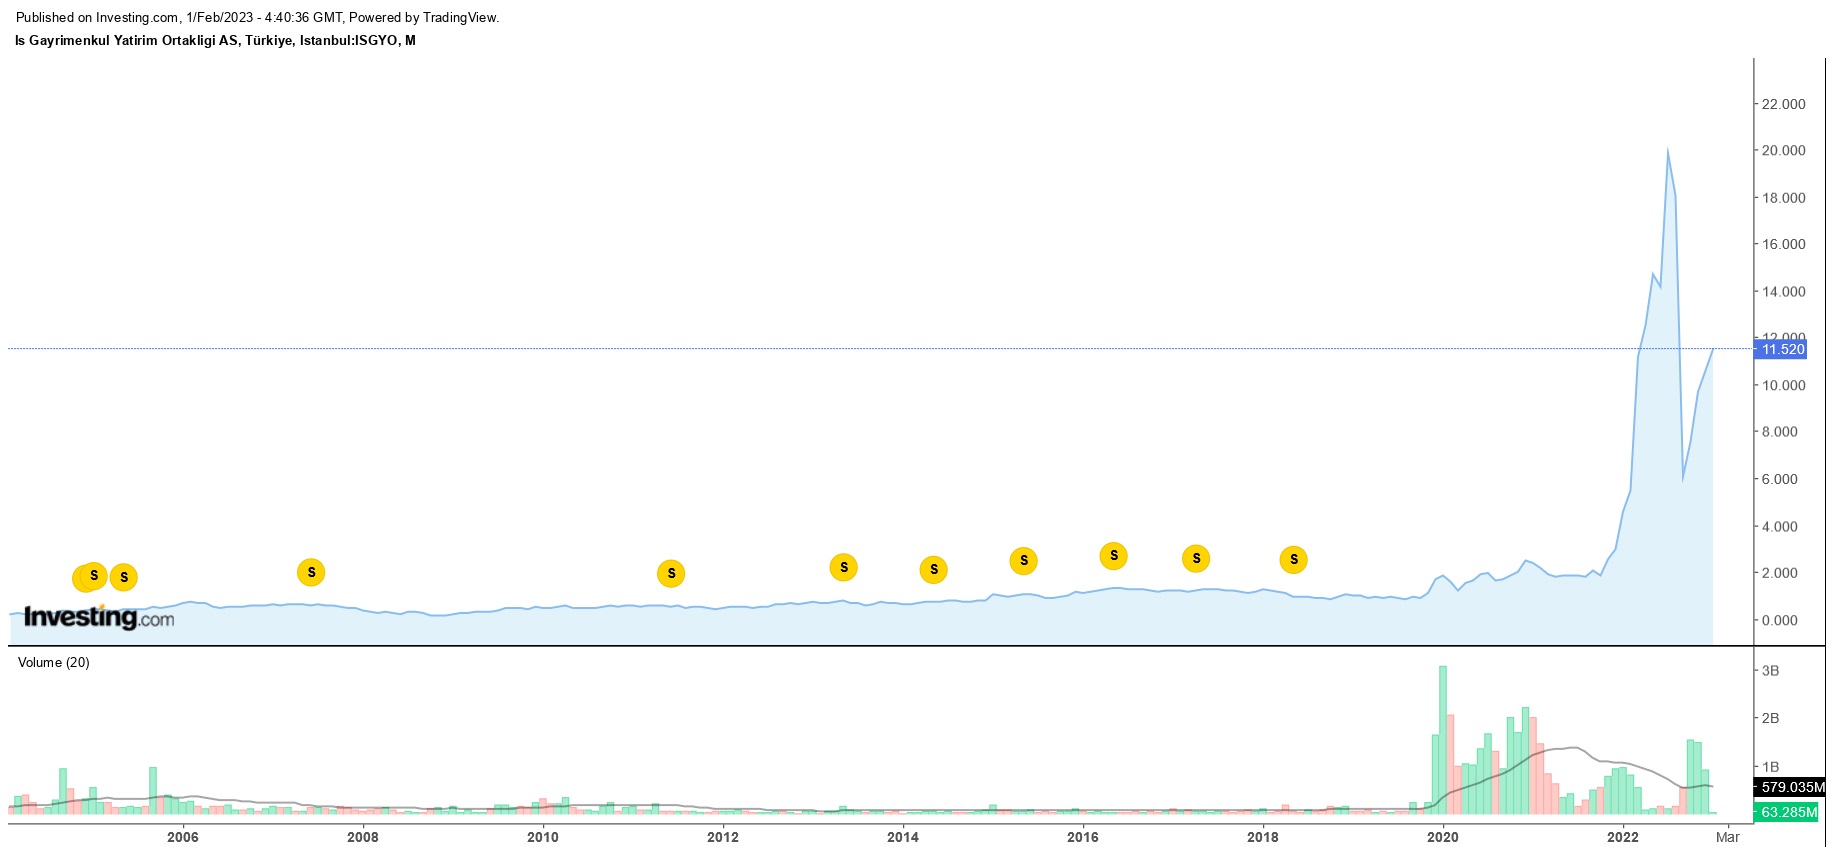Screen dimensions: 1833x852
Task: Click the 3B volume axis label
Action: tap(1770, 670)
